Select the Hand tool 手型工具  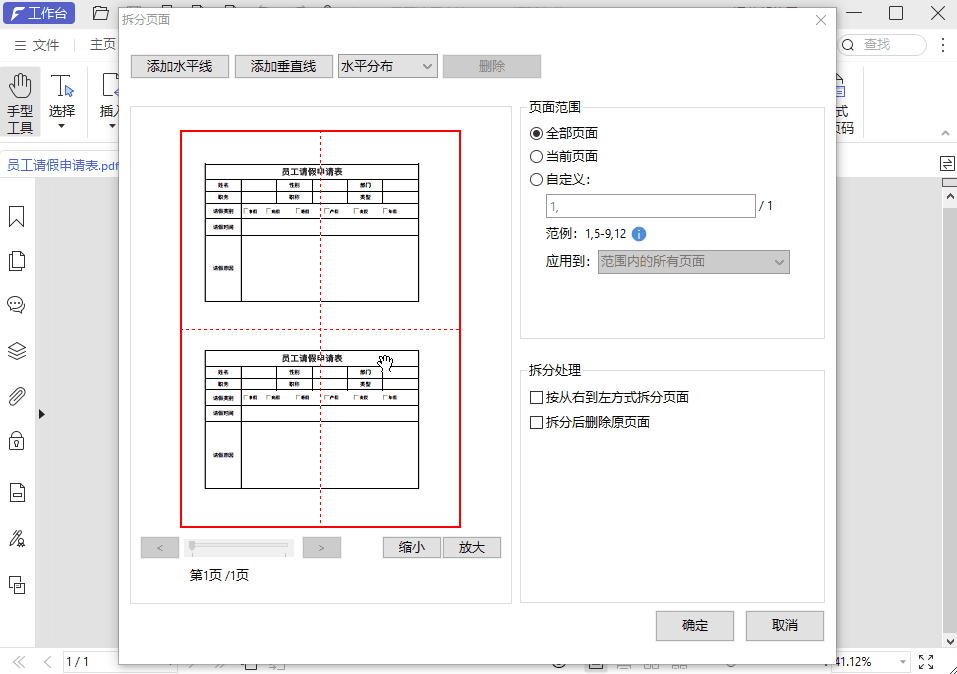[x=20, y=93]
